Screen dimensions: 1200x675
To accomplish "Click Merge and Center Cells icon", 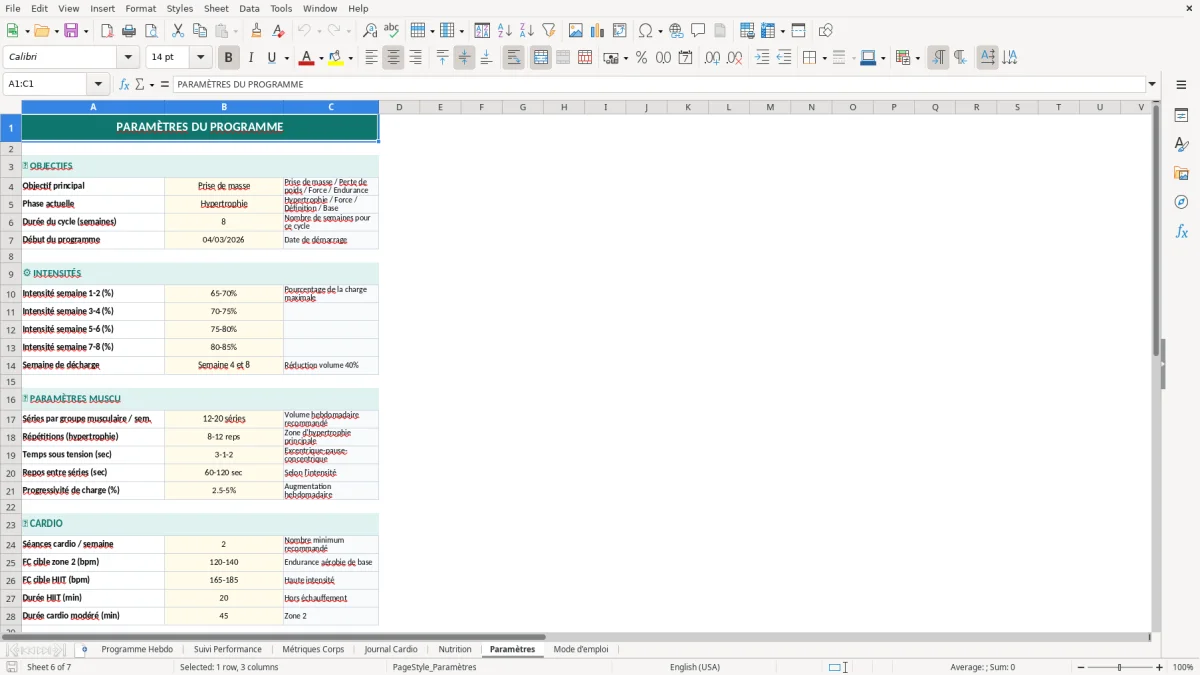I will [x=541, y=58].
